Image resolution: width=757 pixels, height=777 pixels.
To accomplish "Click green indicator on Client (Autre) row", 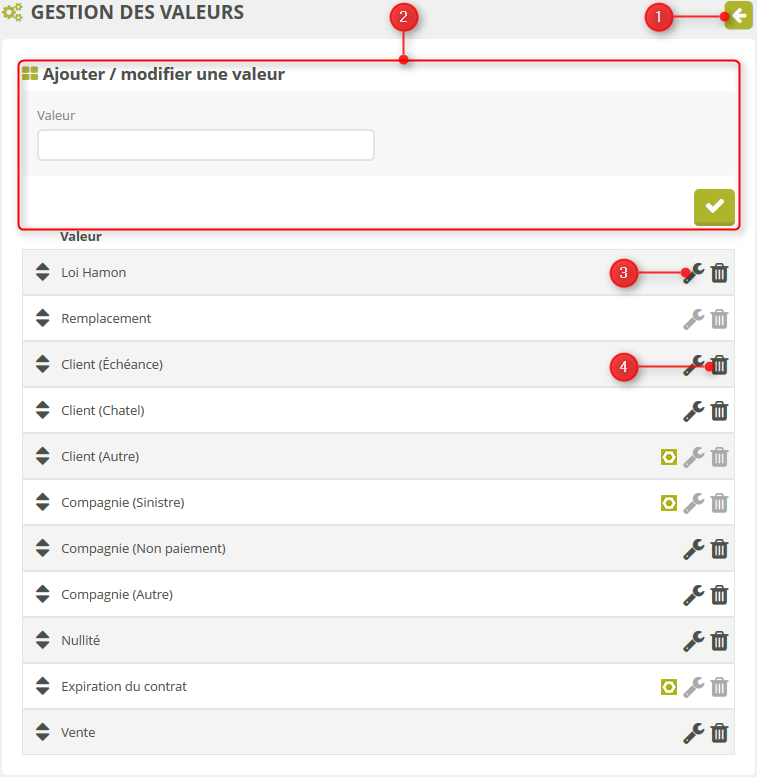I will click(x=669, y=457).
